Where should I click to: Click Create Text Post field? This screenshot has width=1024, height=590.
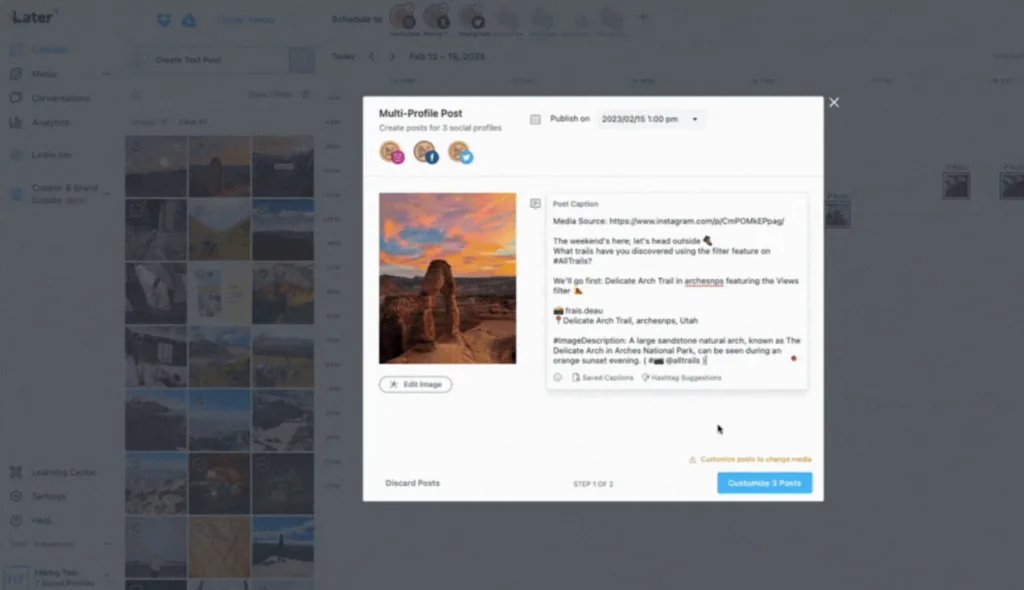coord(209,59)
